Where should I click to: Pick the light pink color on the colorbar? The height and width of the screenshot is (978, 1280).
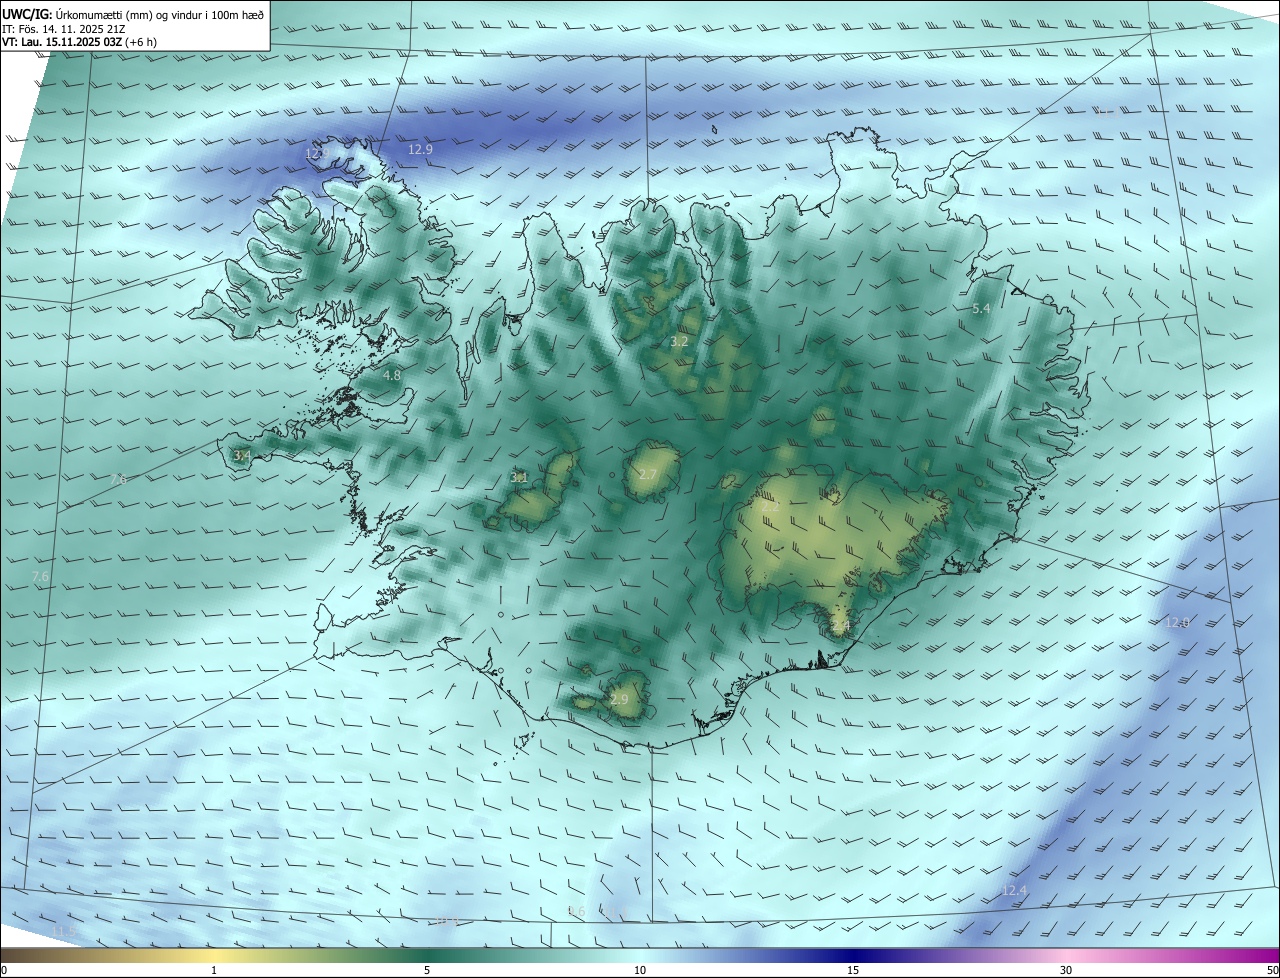pos(1066,955)
